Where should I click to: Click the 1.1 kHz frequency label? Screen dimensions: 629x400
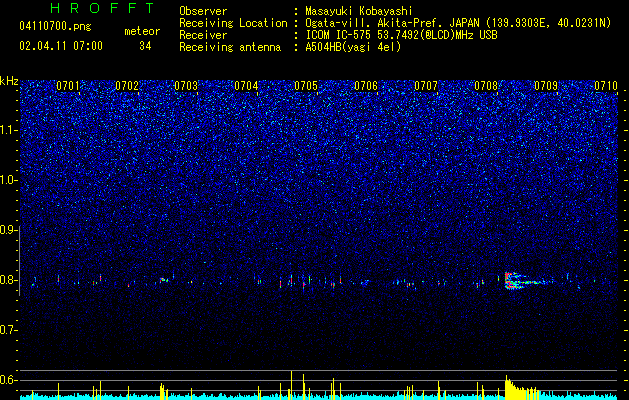point(9,130)
